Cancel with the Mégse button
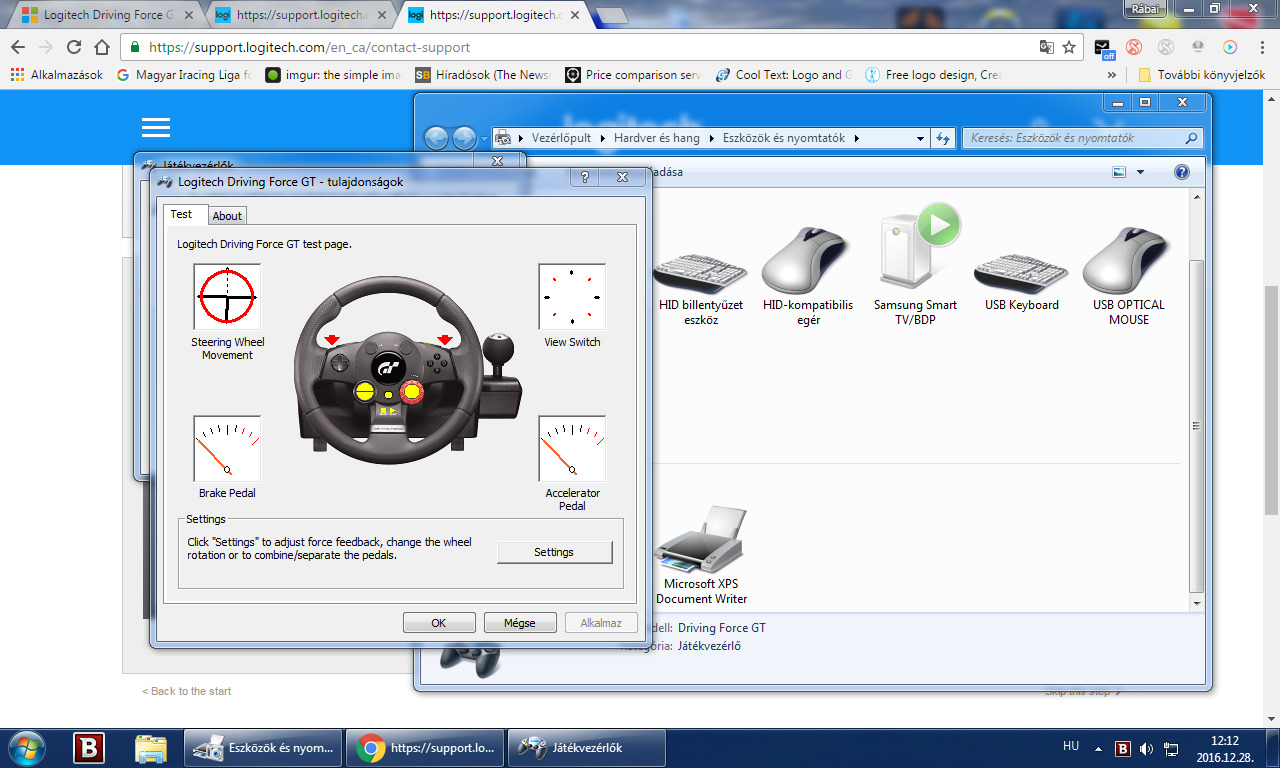1280x768 pixels. pyautogui.click(x=520, y=622)
